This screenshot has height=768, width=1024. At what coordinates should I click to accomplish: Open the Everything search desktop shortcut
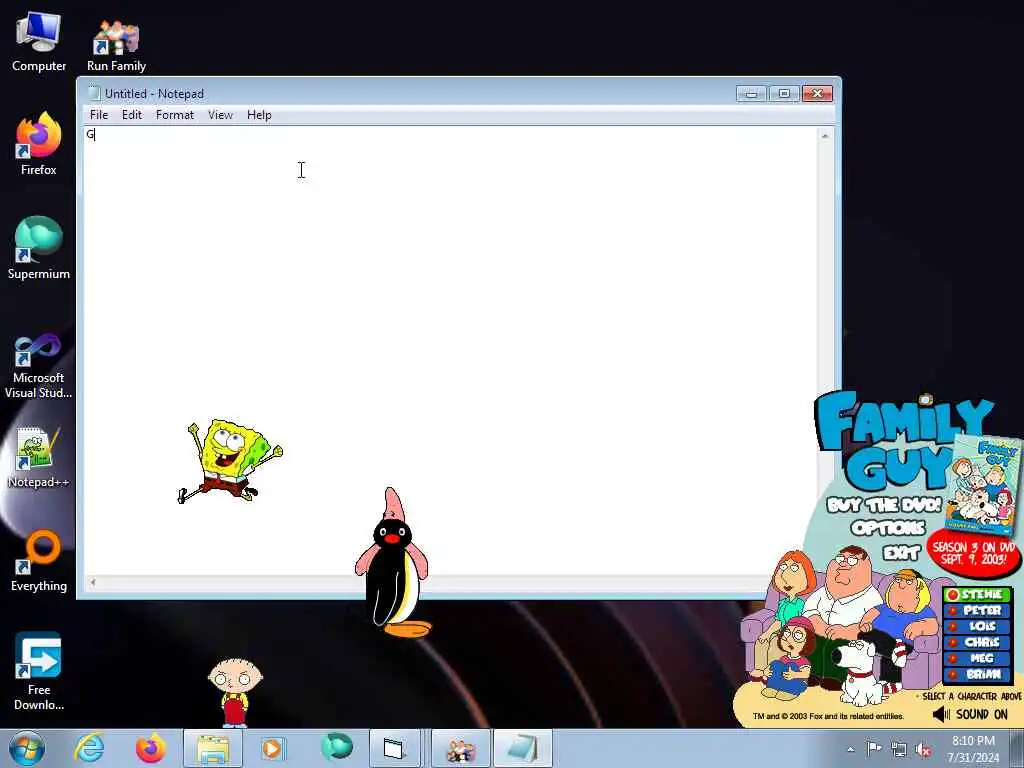click(x=39, y=562)
